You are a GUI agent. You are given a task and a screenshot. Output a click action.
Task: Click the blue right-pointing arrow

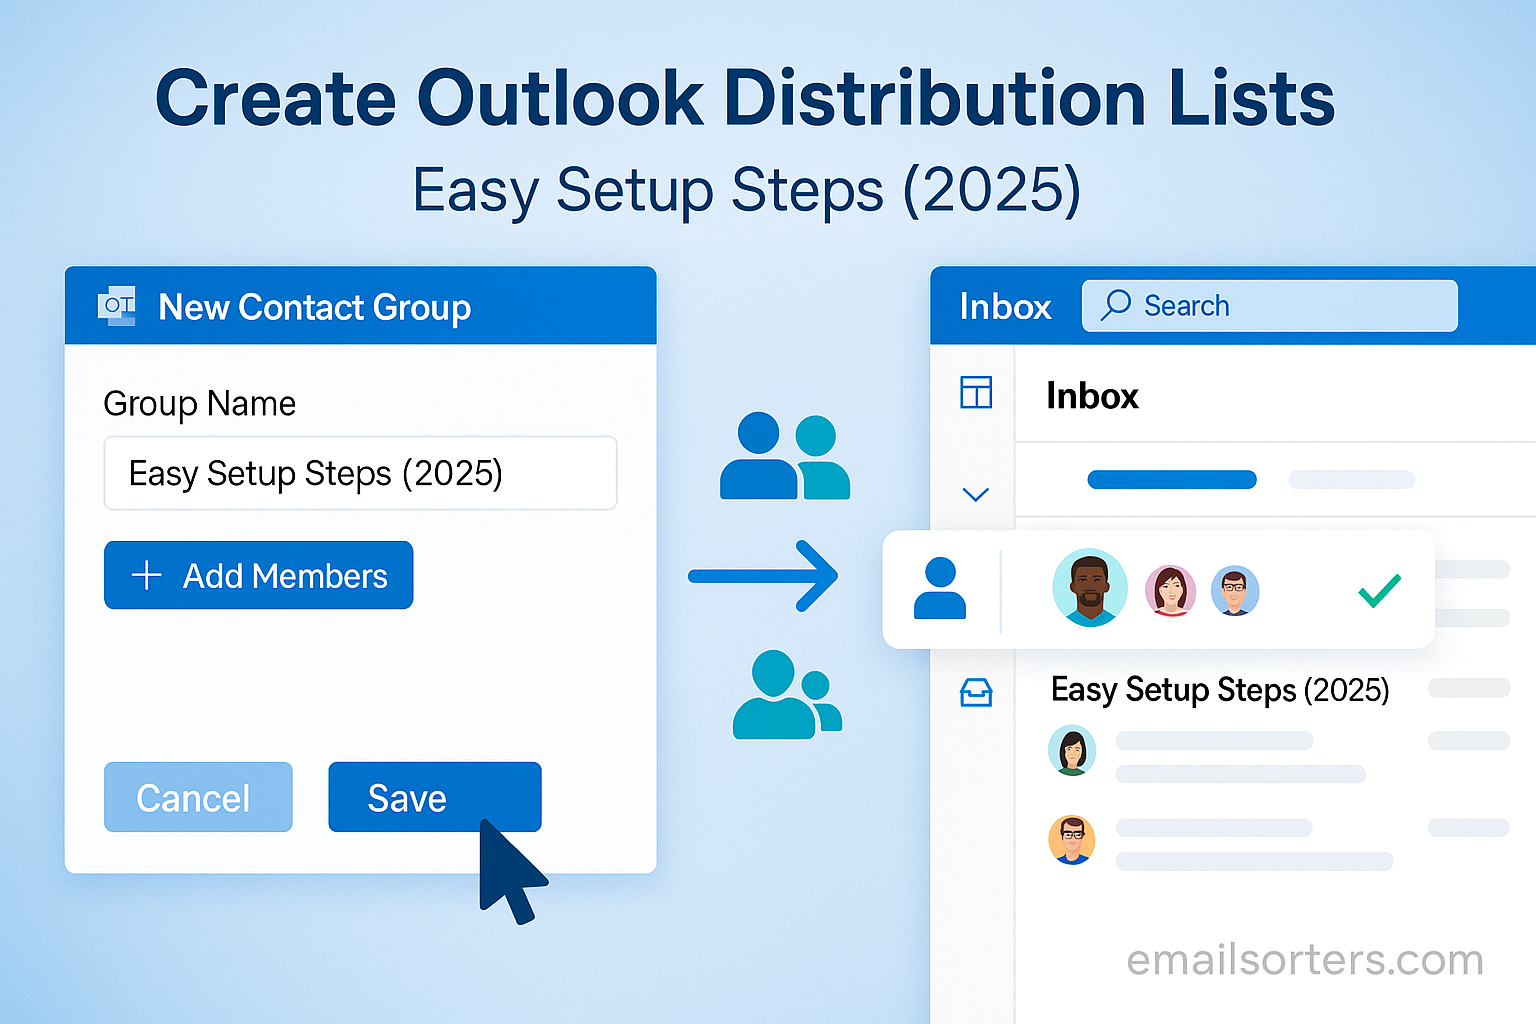(x=763, y=575)
